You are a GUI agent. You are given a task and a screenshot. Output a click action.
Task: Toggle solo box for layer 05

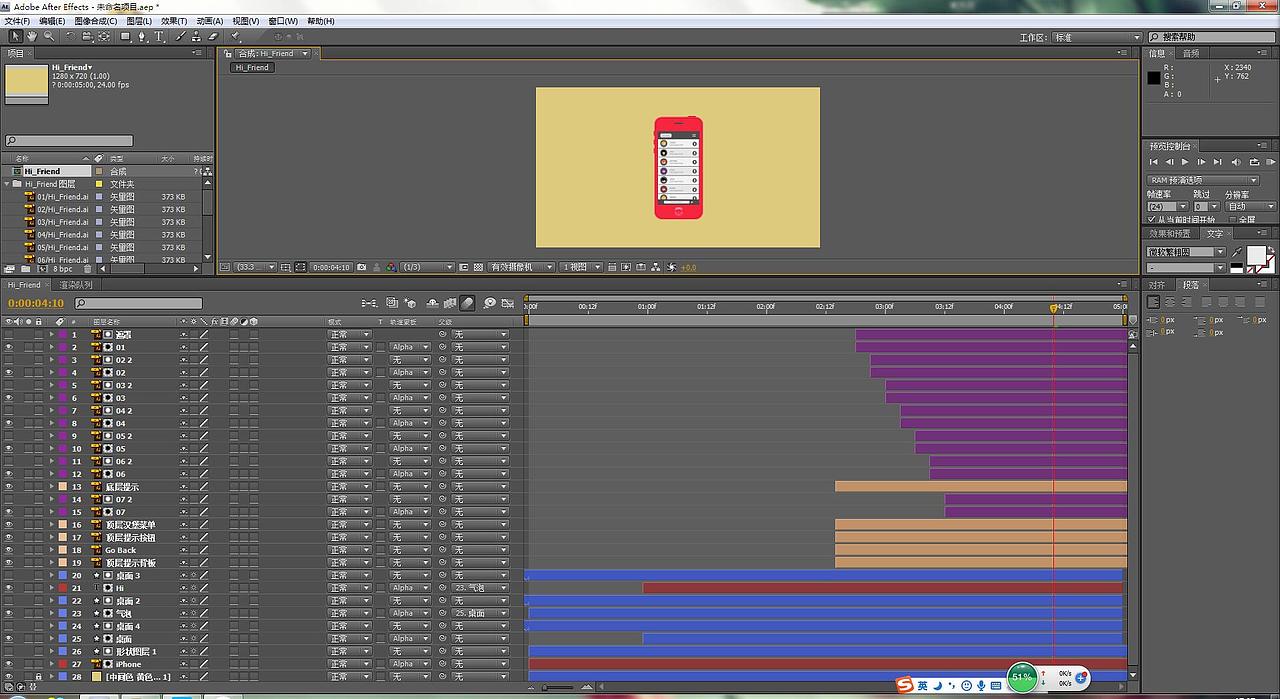(29, 449)
